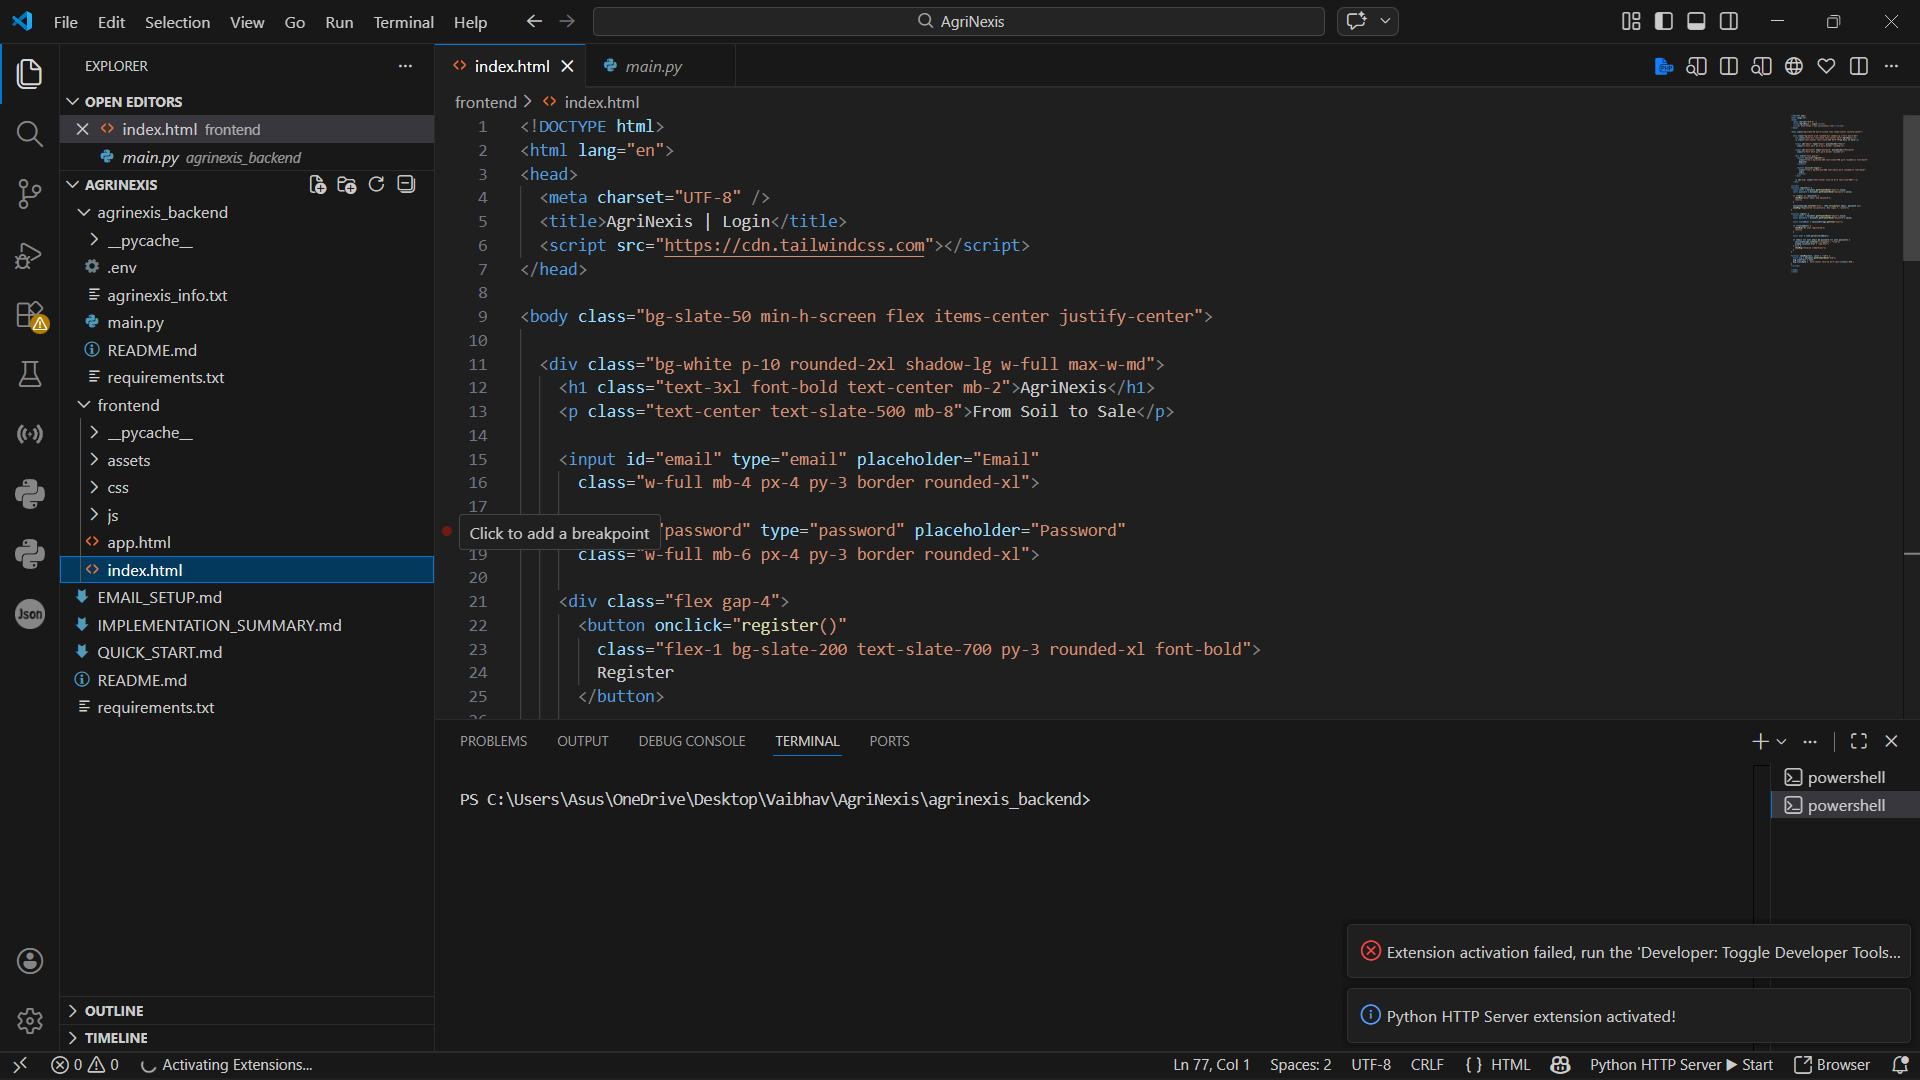Open the Search view in activity bar
This screenshot has height=1080, width=1920.
[29, 134]
